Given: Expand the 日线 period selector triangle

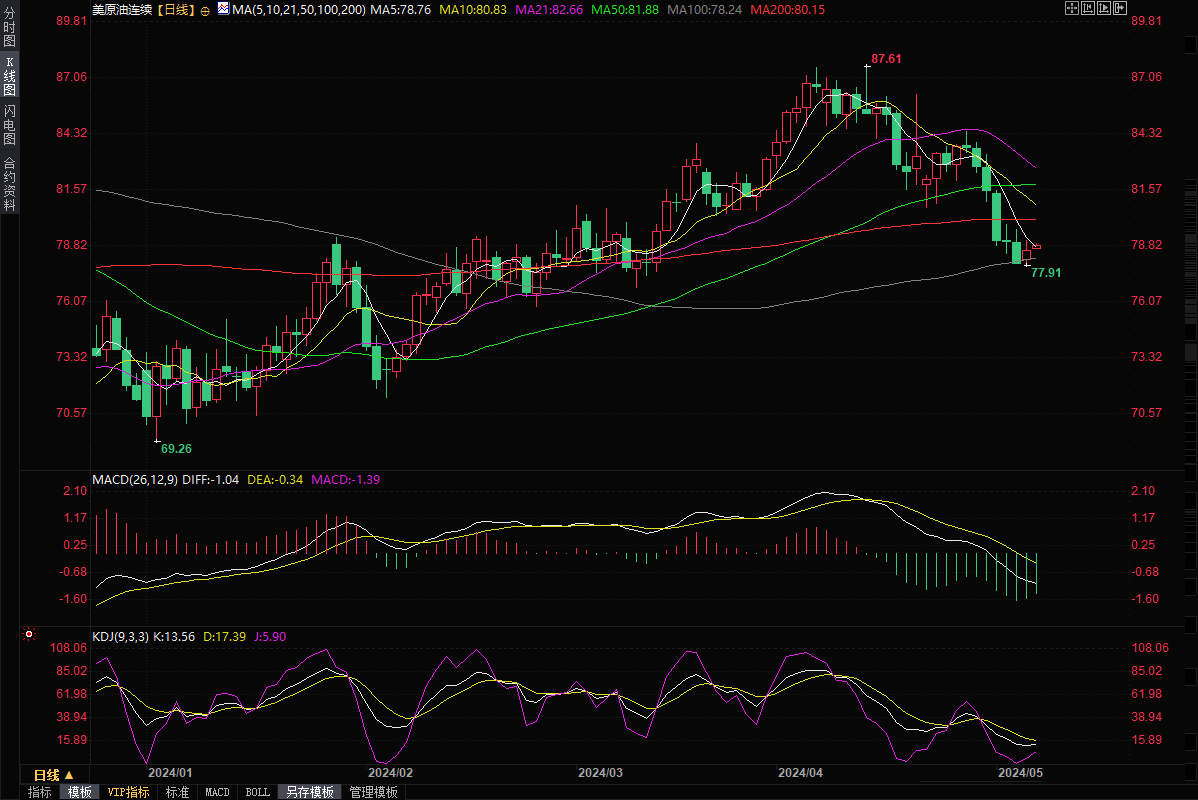Looking at the screenshot, I should click(68, 775).
